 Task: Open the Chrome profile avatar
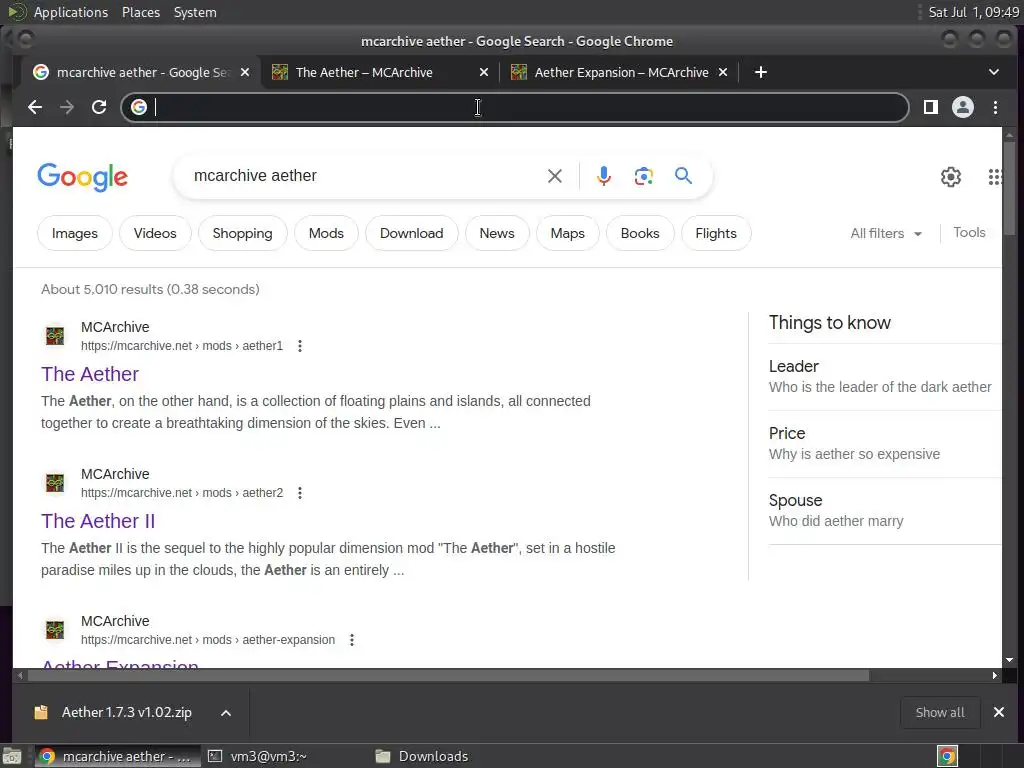[963, 107]
